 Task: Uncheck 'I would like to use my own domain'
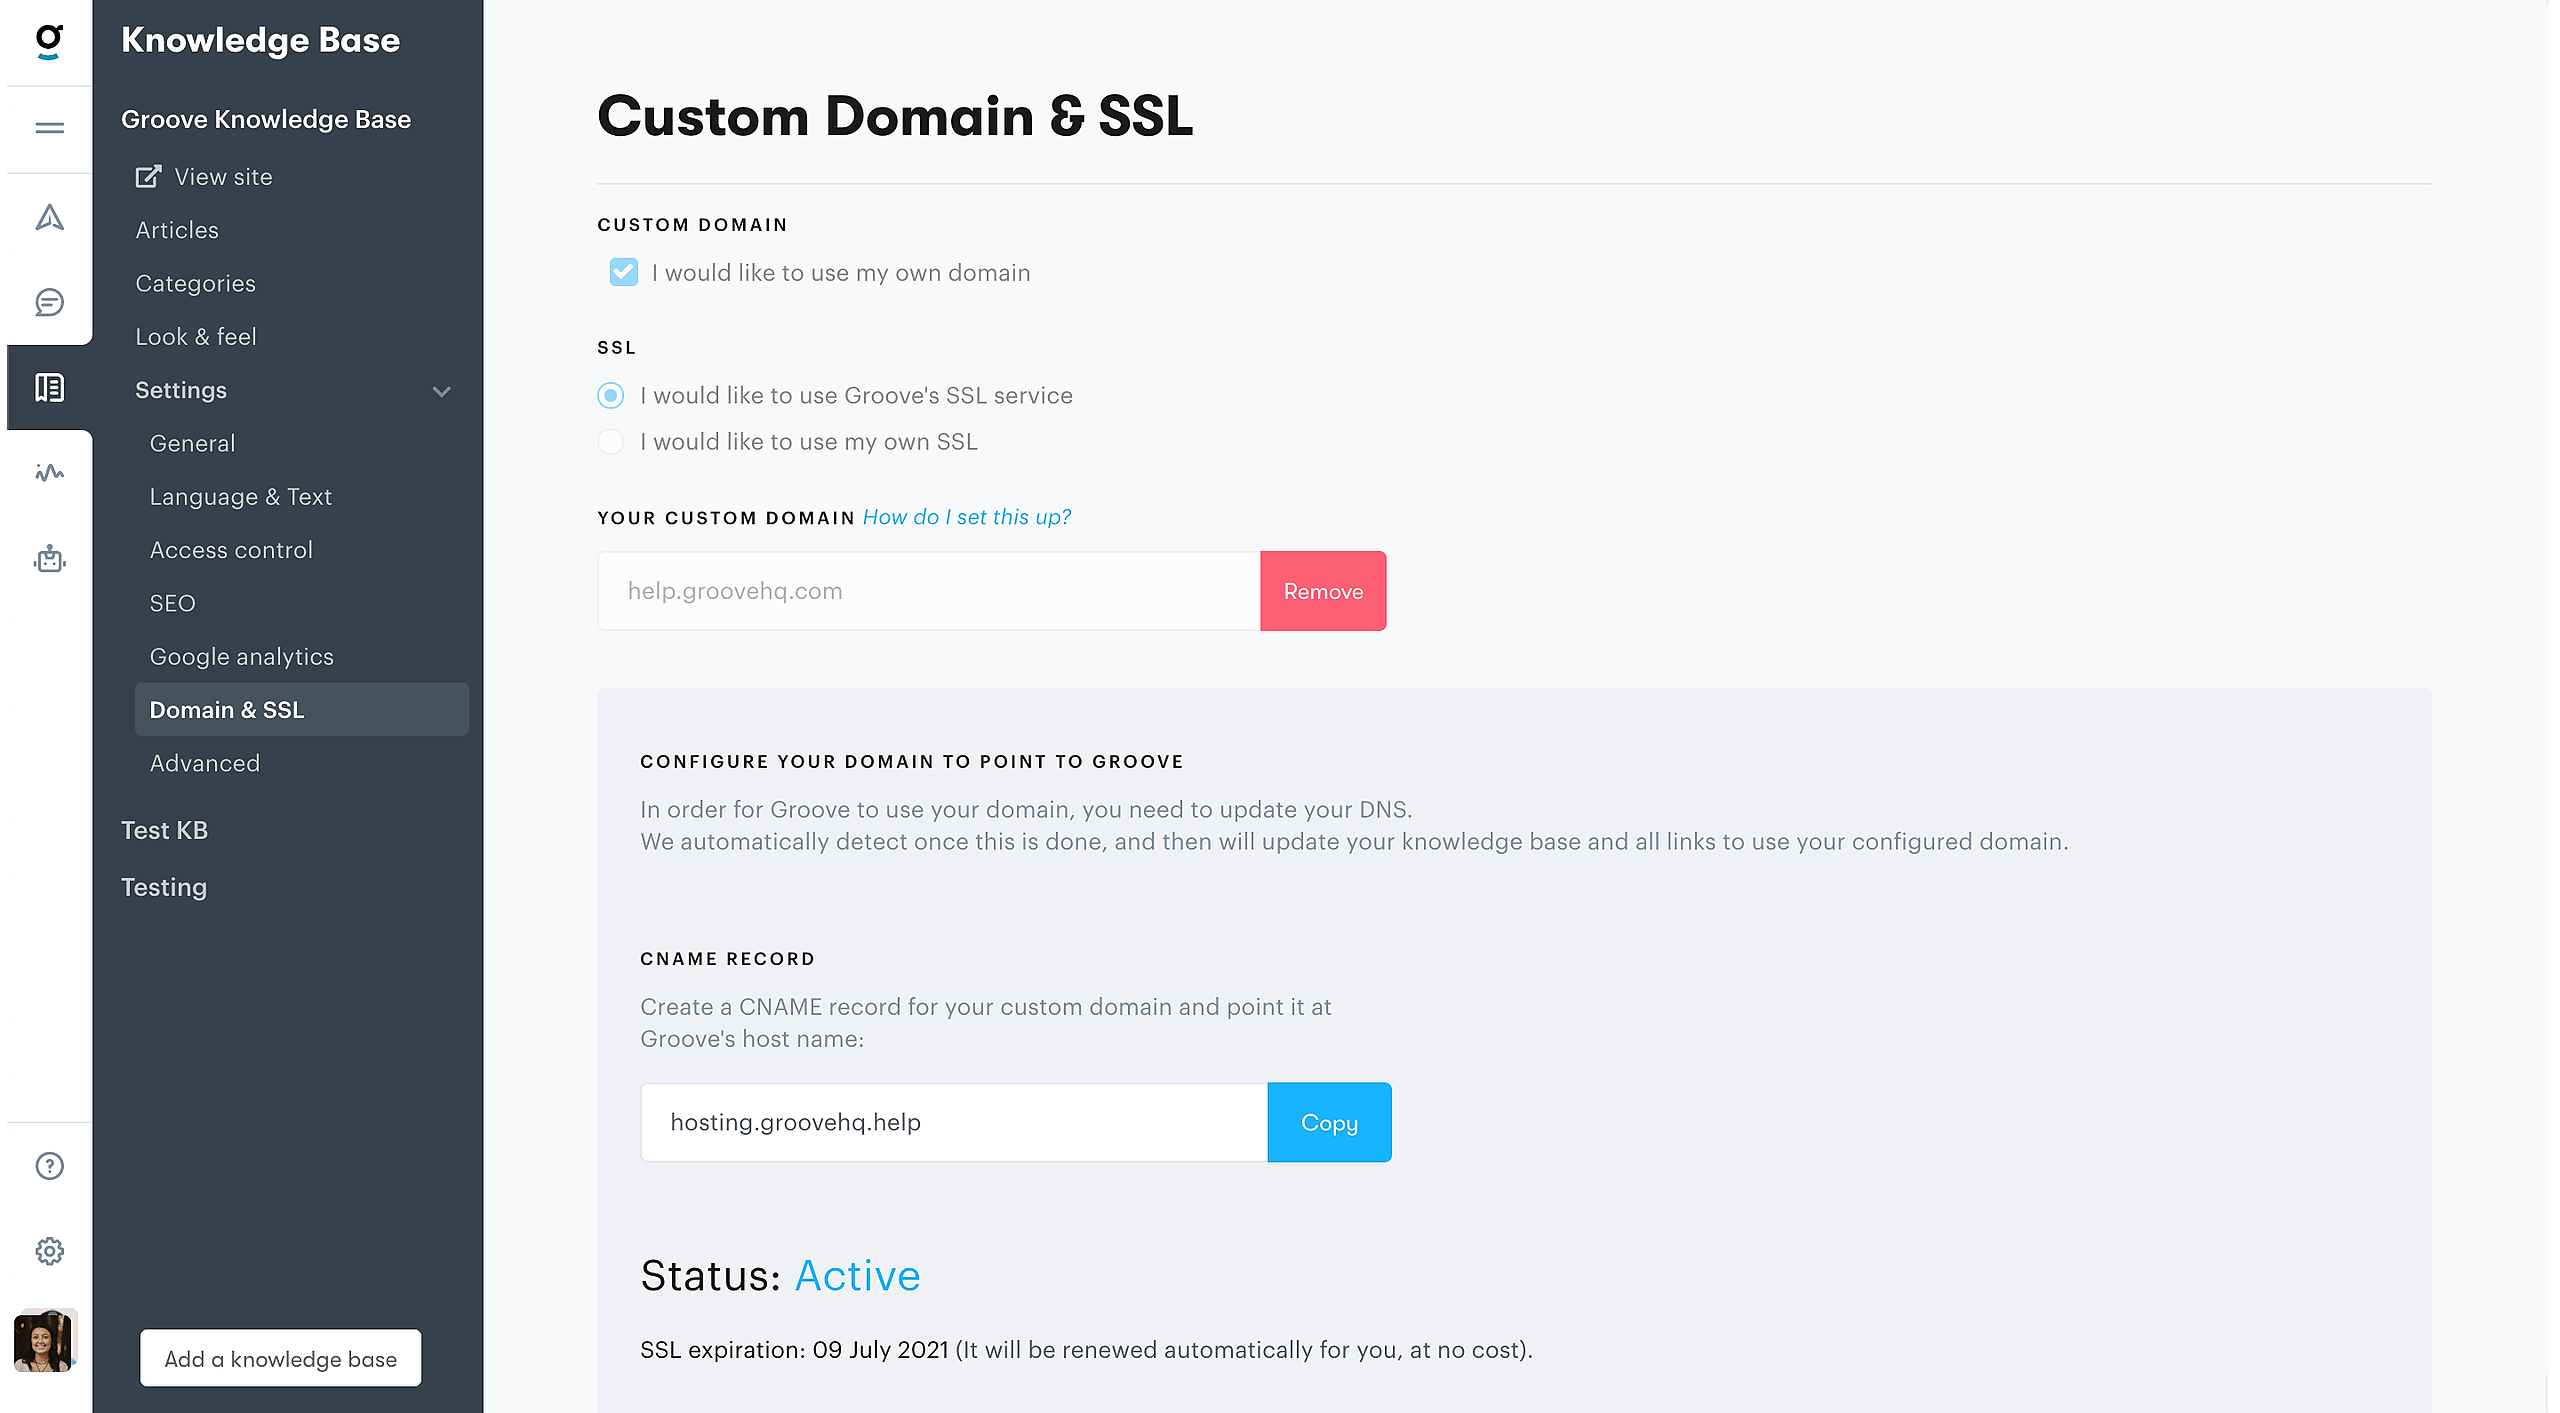623,272
